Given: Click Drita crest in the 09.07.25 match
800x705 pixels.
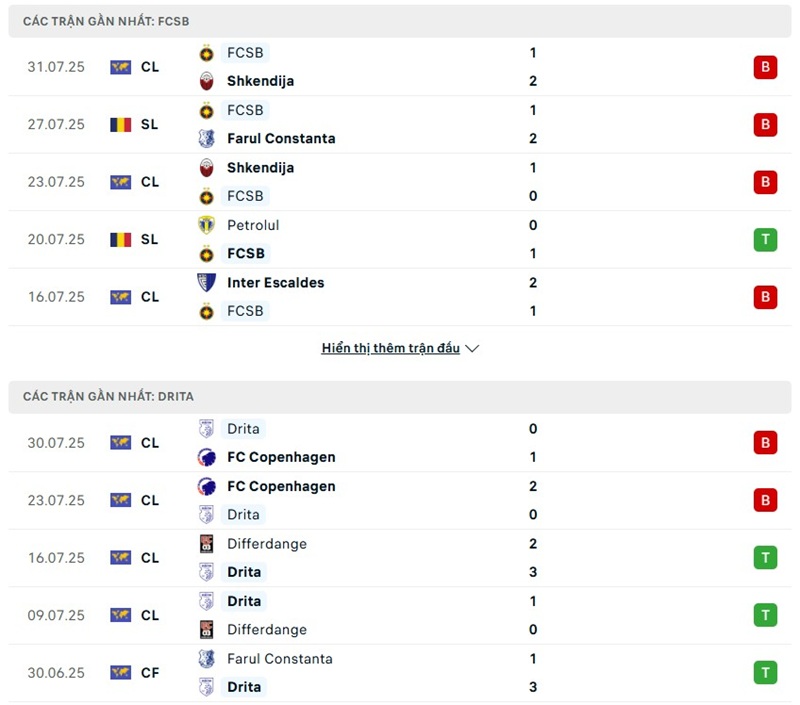Looking at the screenshot, I should pyautogui.click(x=207, y=601).
